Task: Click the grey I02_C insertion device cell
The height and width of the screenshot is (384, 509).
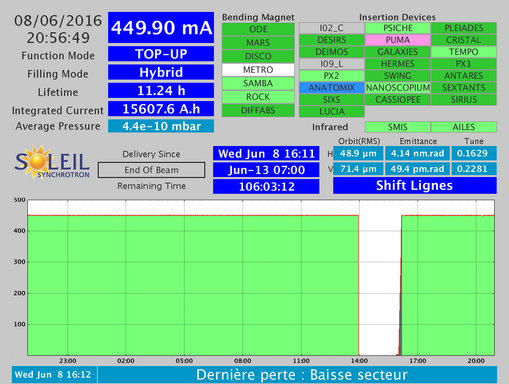Action: [331, 28]
